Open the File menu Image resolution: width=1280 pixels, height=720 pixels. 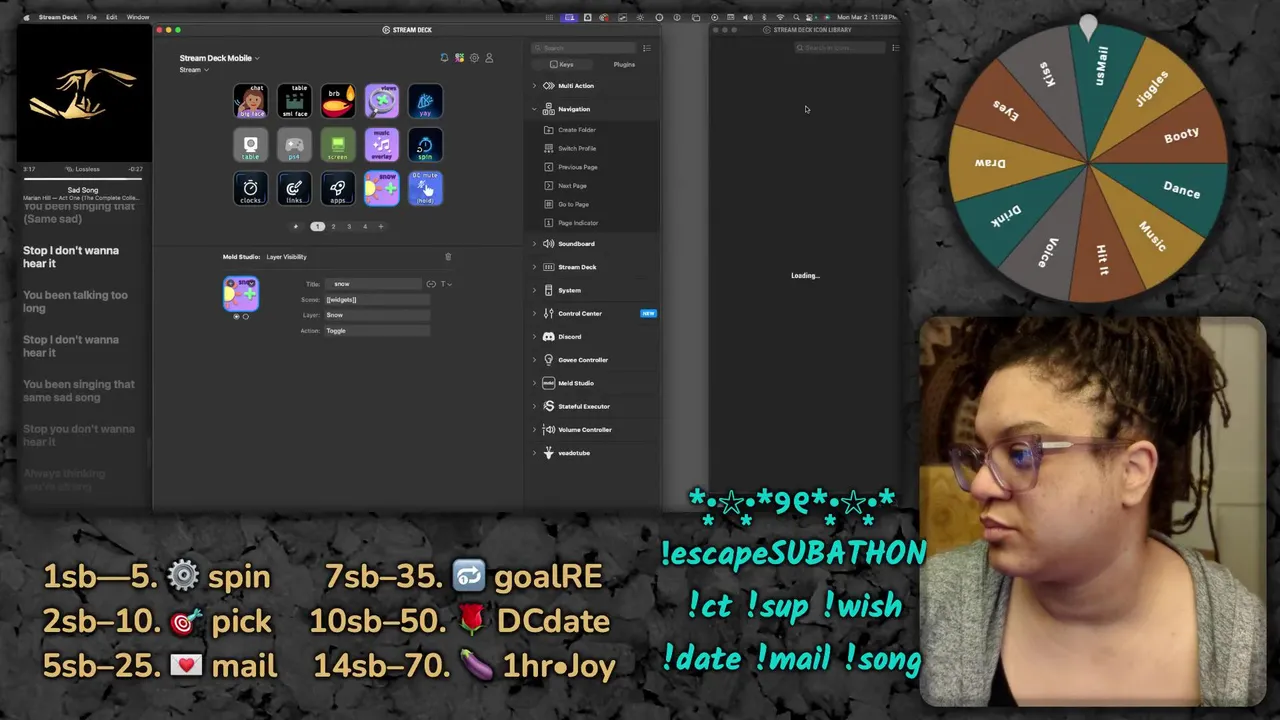[91, 17]
